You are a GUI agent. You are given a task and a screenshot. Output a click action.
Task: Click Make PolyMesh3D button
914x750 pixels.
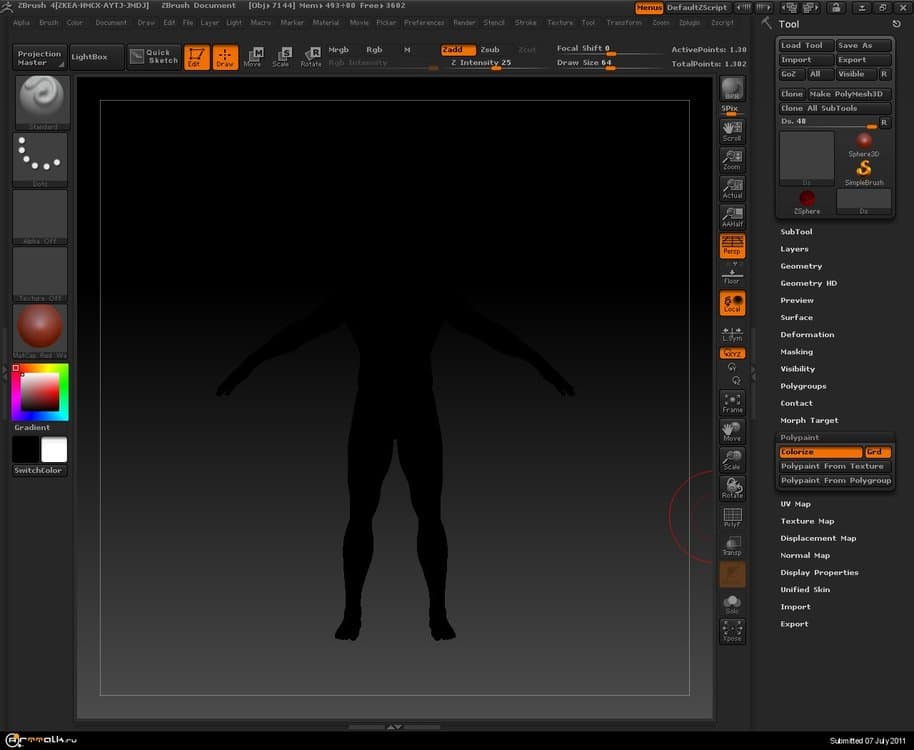pos(848,94)
